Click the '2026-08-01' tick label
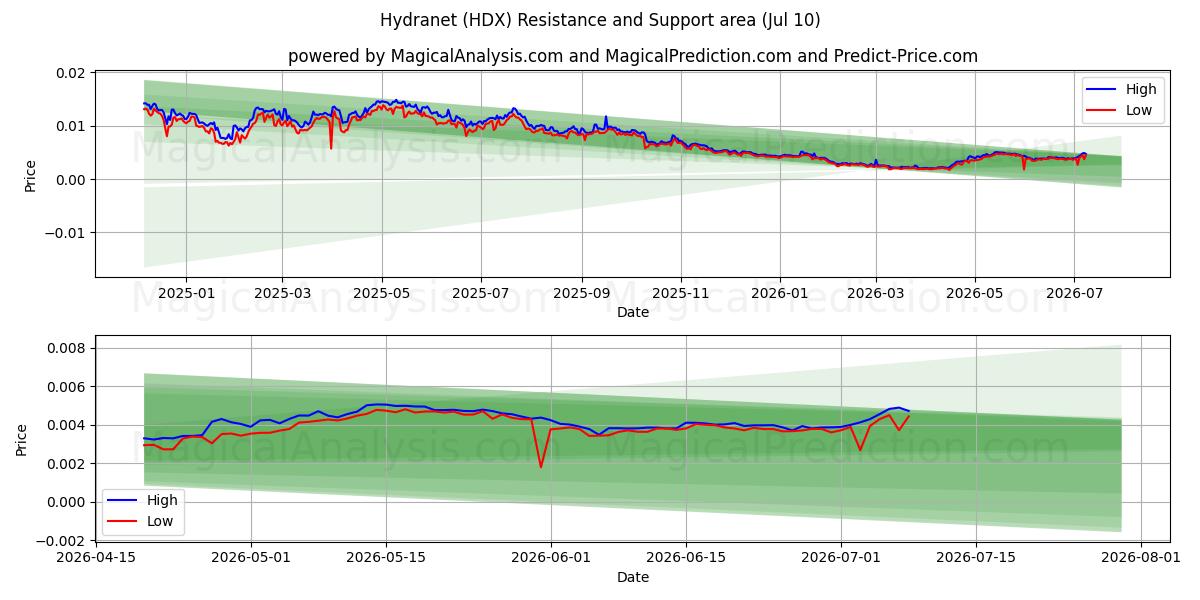This screenshot has height=600, width=1200. pyautogui.click(x=1140, y=558)
